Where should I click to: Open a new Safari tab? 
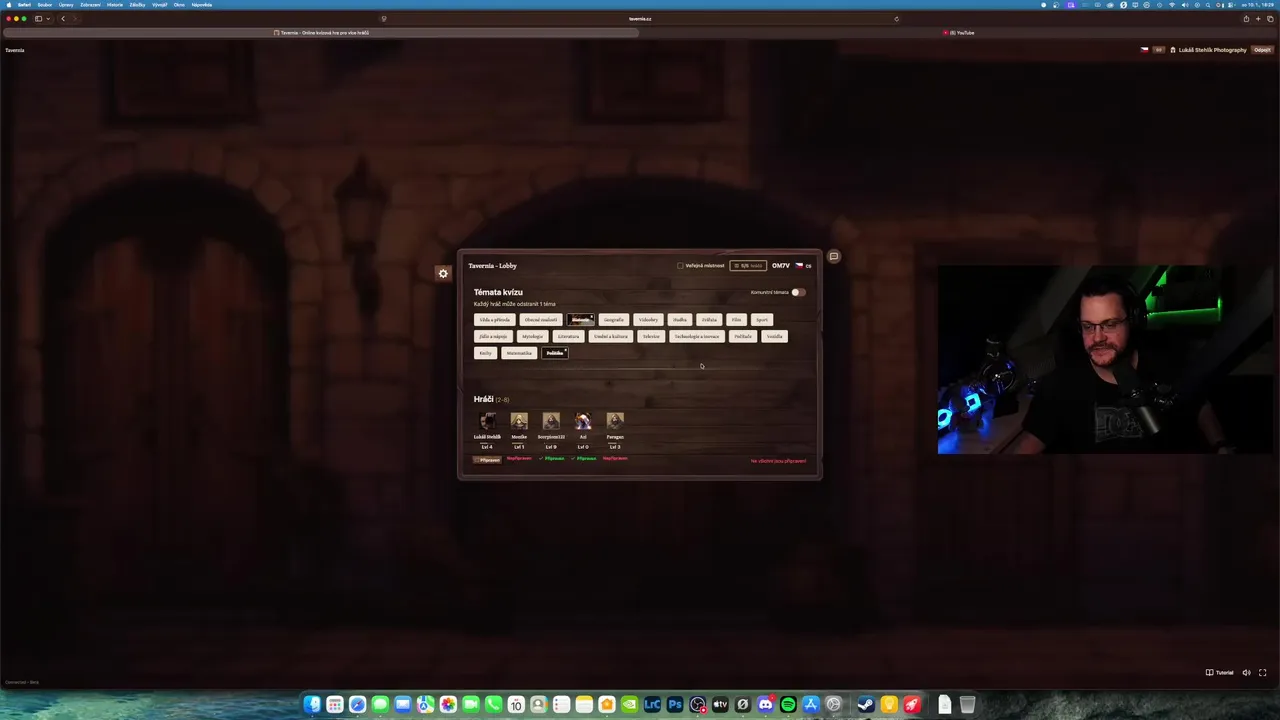[1258, 18]
